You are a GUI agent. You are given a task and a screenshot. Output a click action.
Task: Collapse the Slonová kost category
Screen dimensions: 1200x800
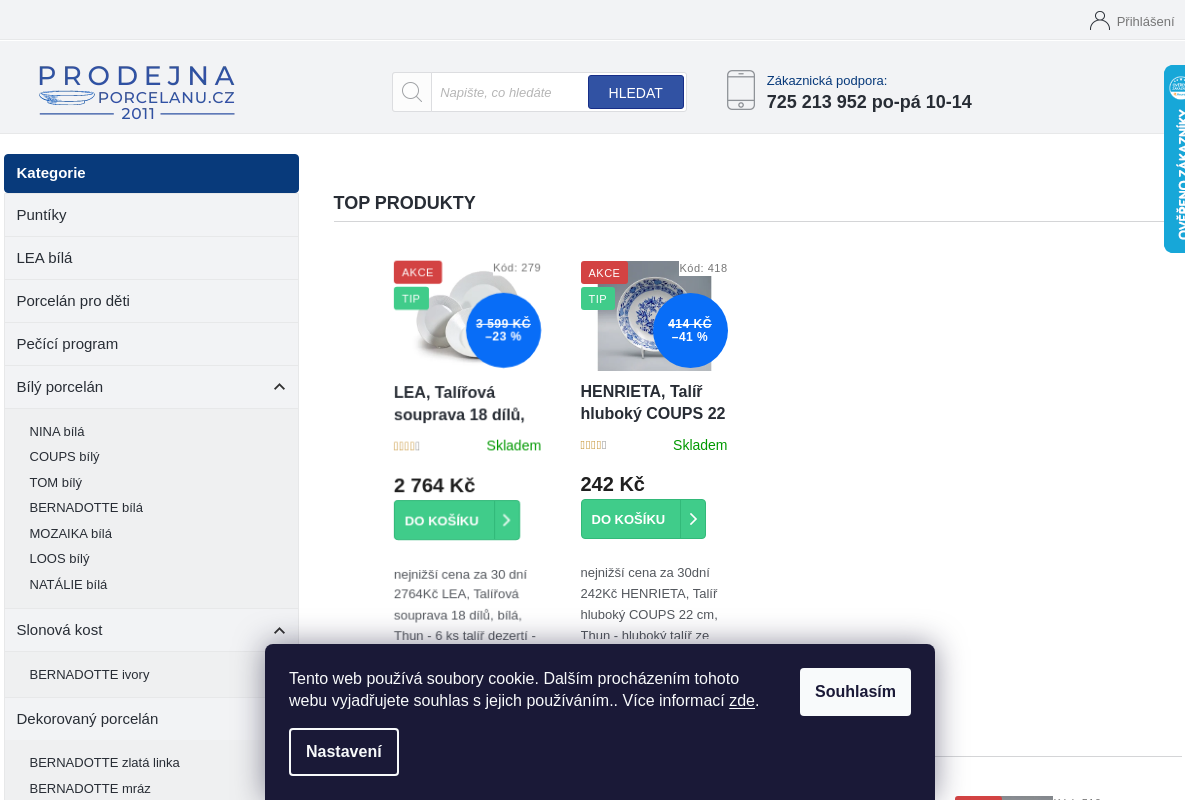(279, 630)
